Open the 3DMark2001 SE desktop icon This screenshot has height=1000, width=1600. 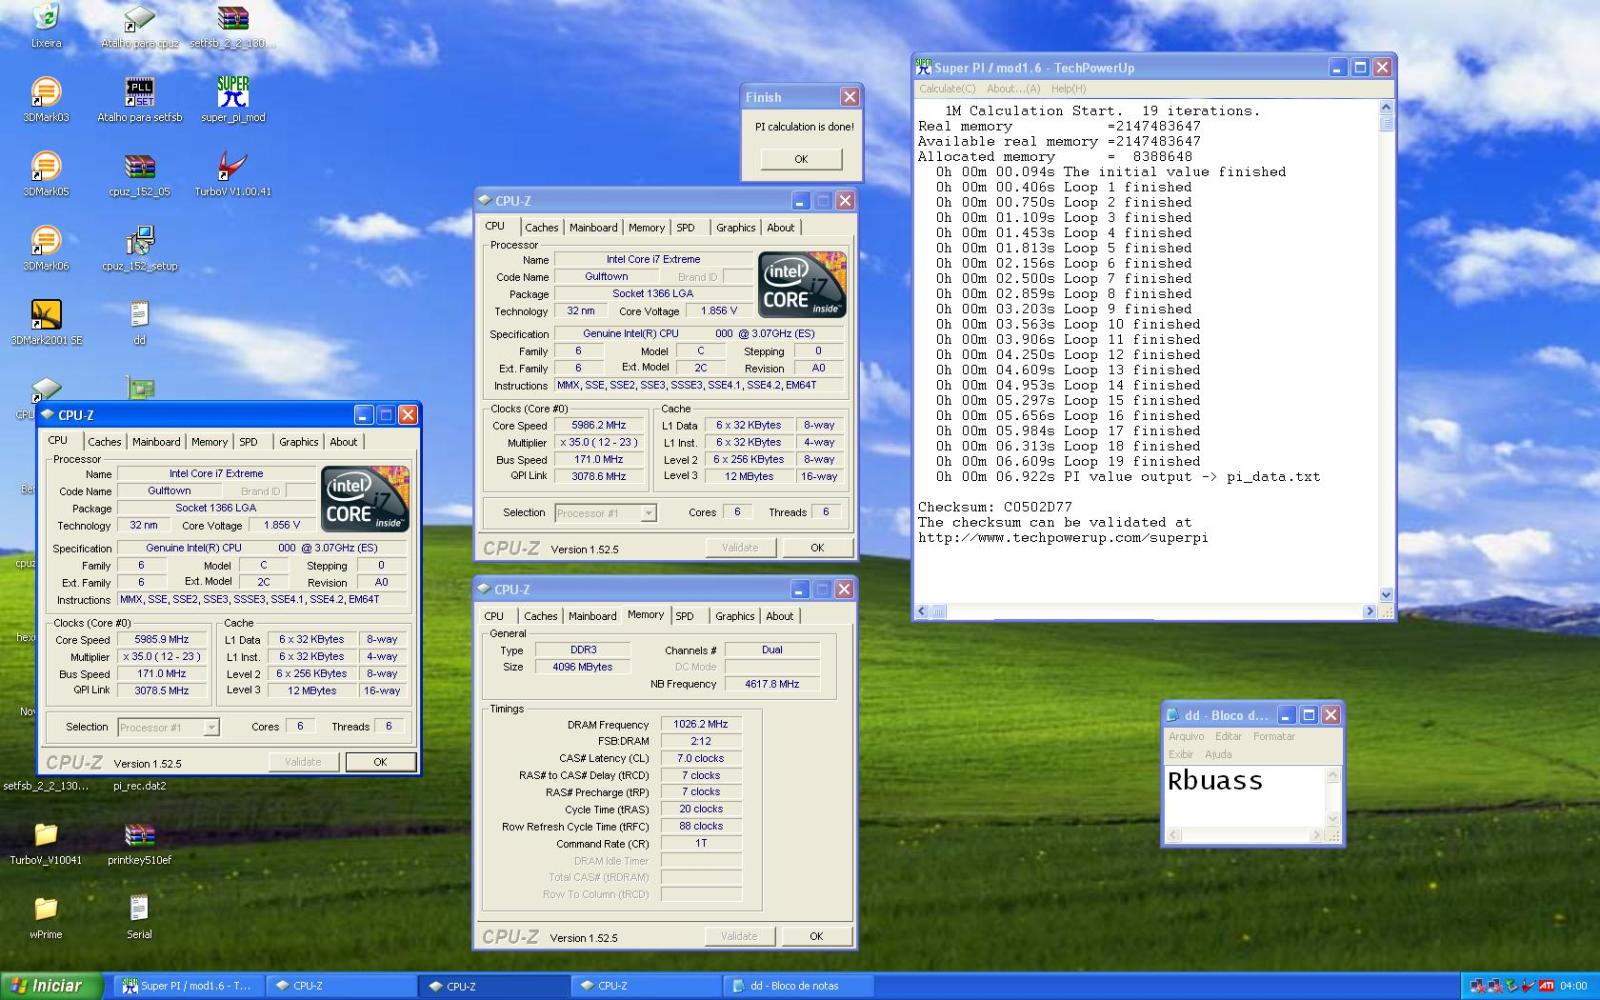tap(46, 315)
